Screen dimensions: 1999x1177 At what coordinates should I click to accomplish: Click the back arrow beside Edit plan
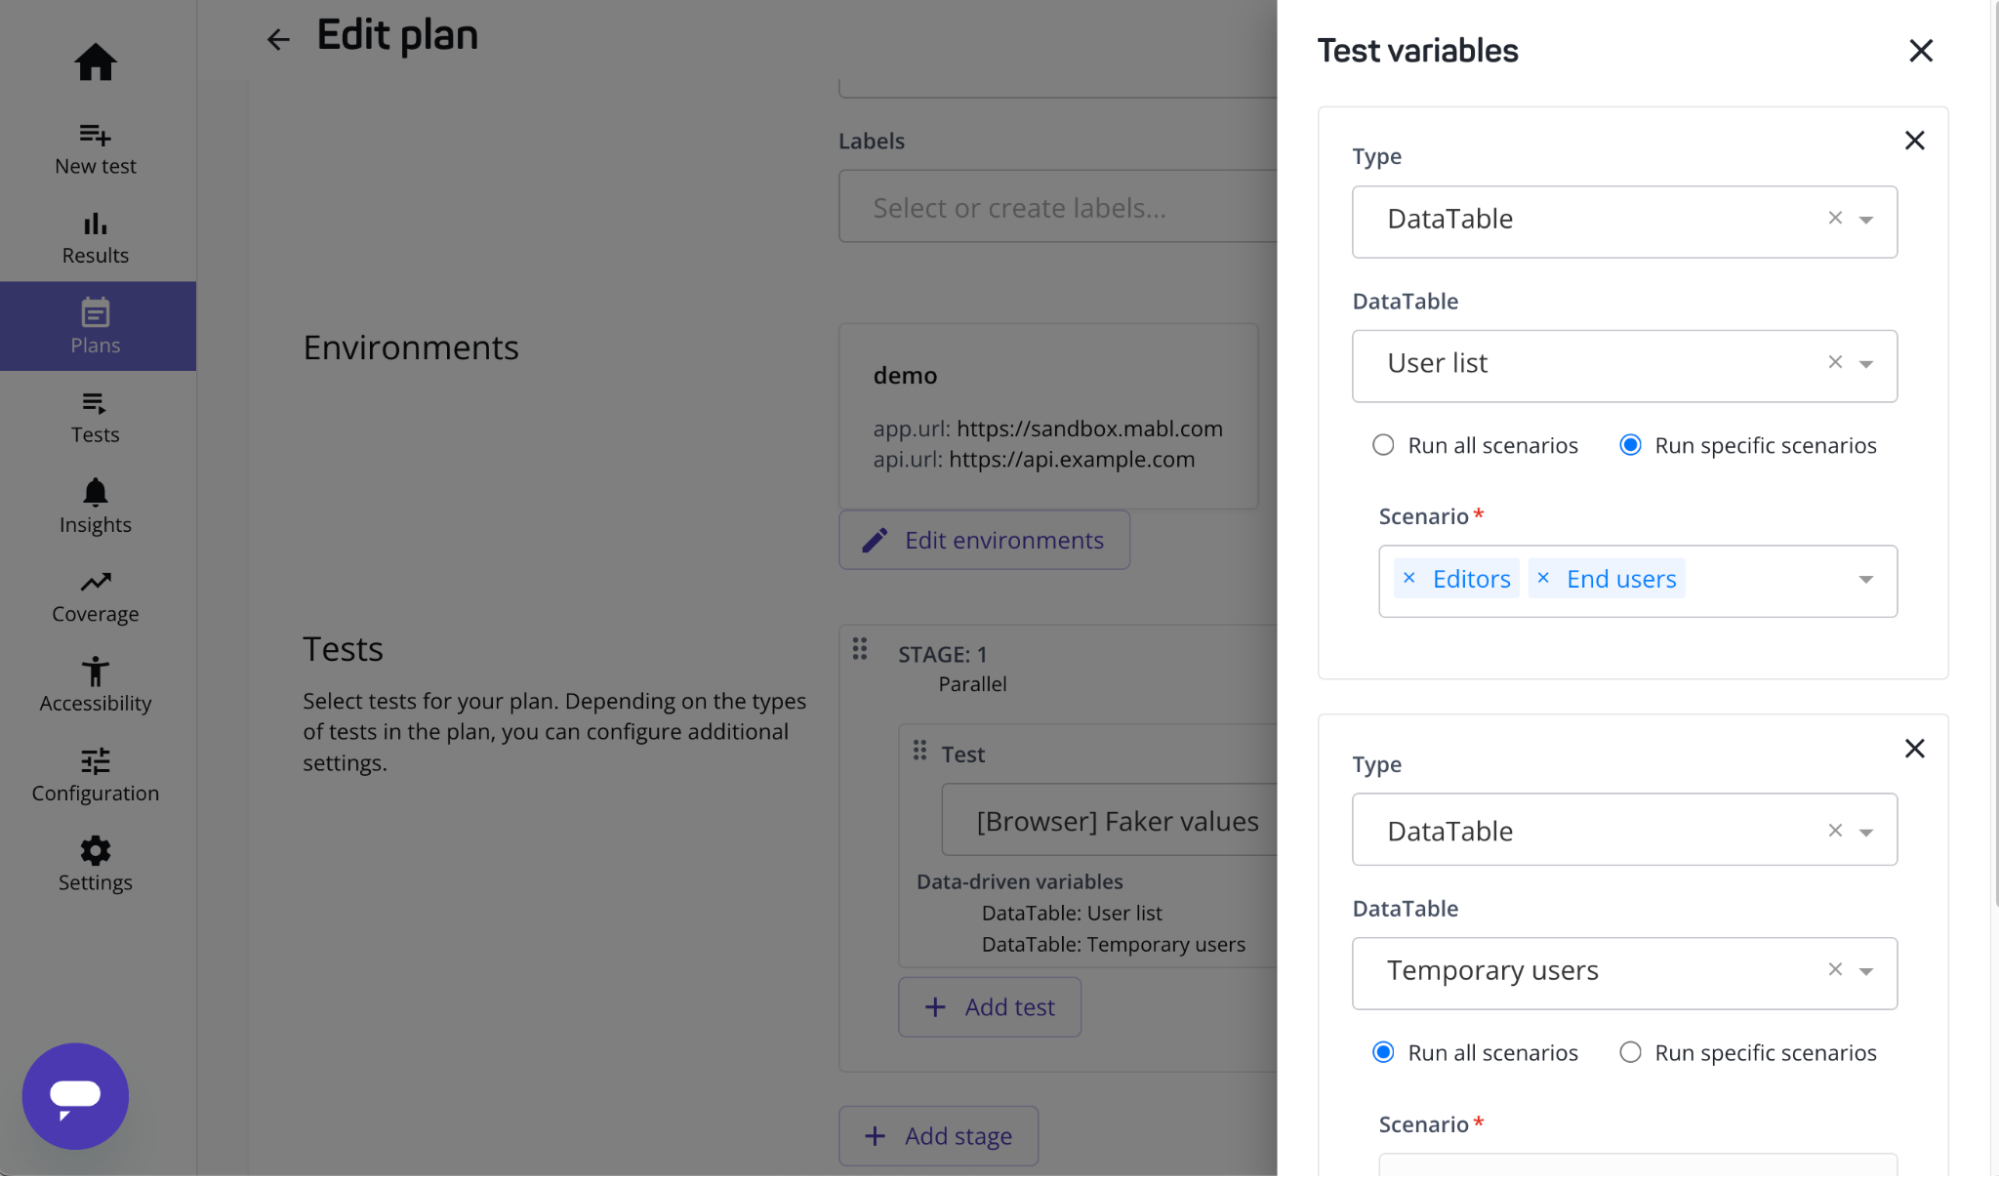[x=277, y=39]
